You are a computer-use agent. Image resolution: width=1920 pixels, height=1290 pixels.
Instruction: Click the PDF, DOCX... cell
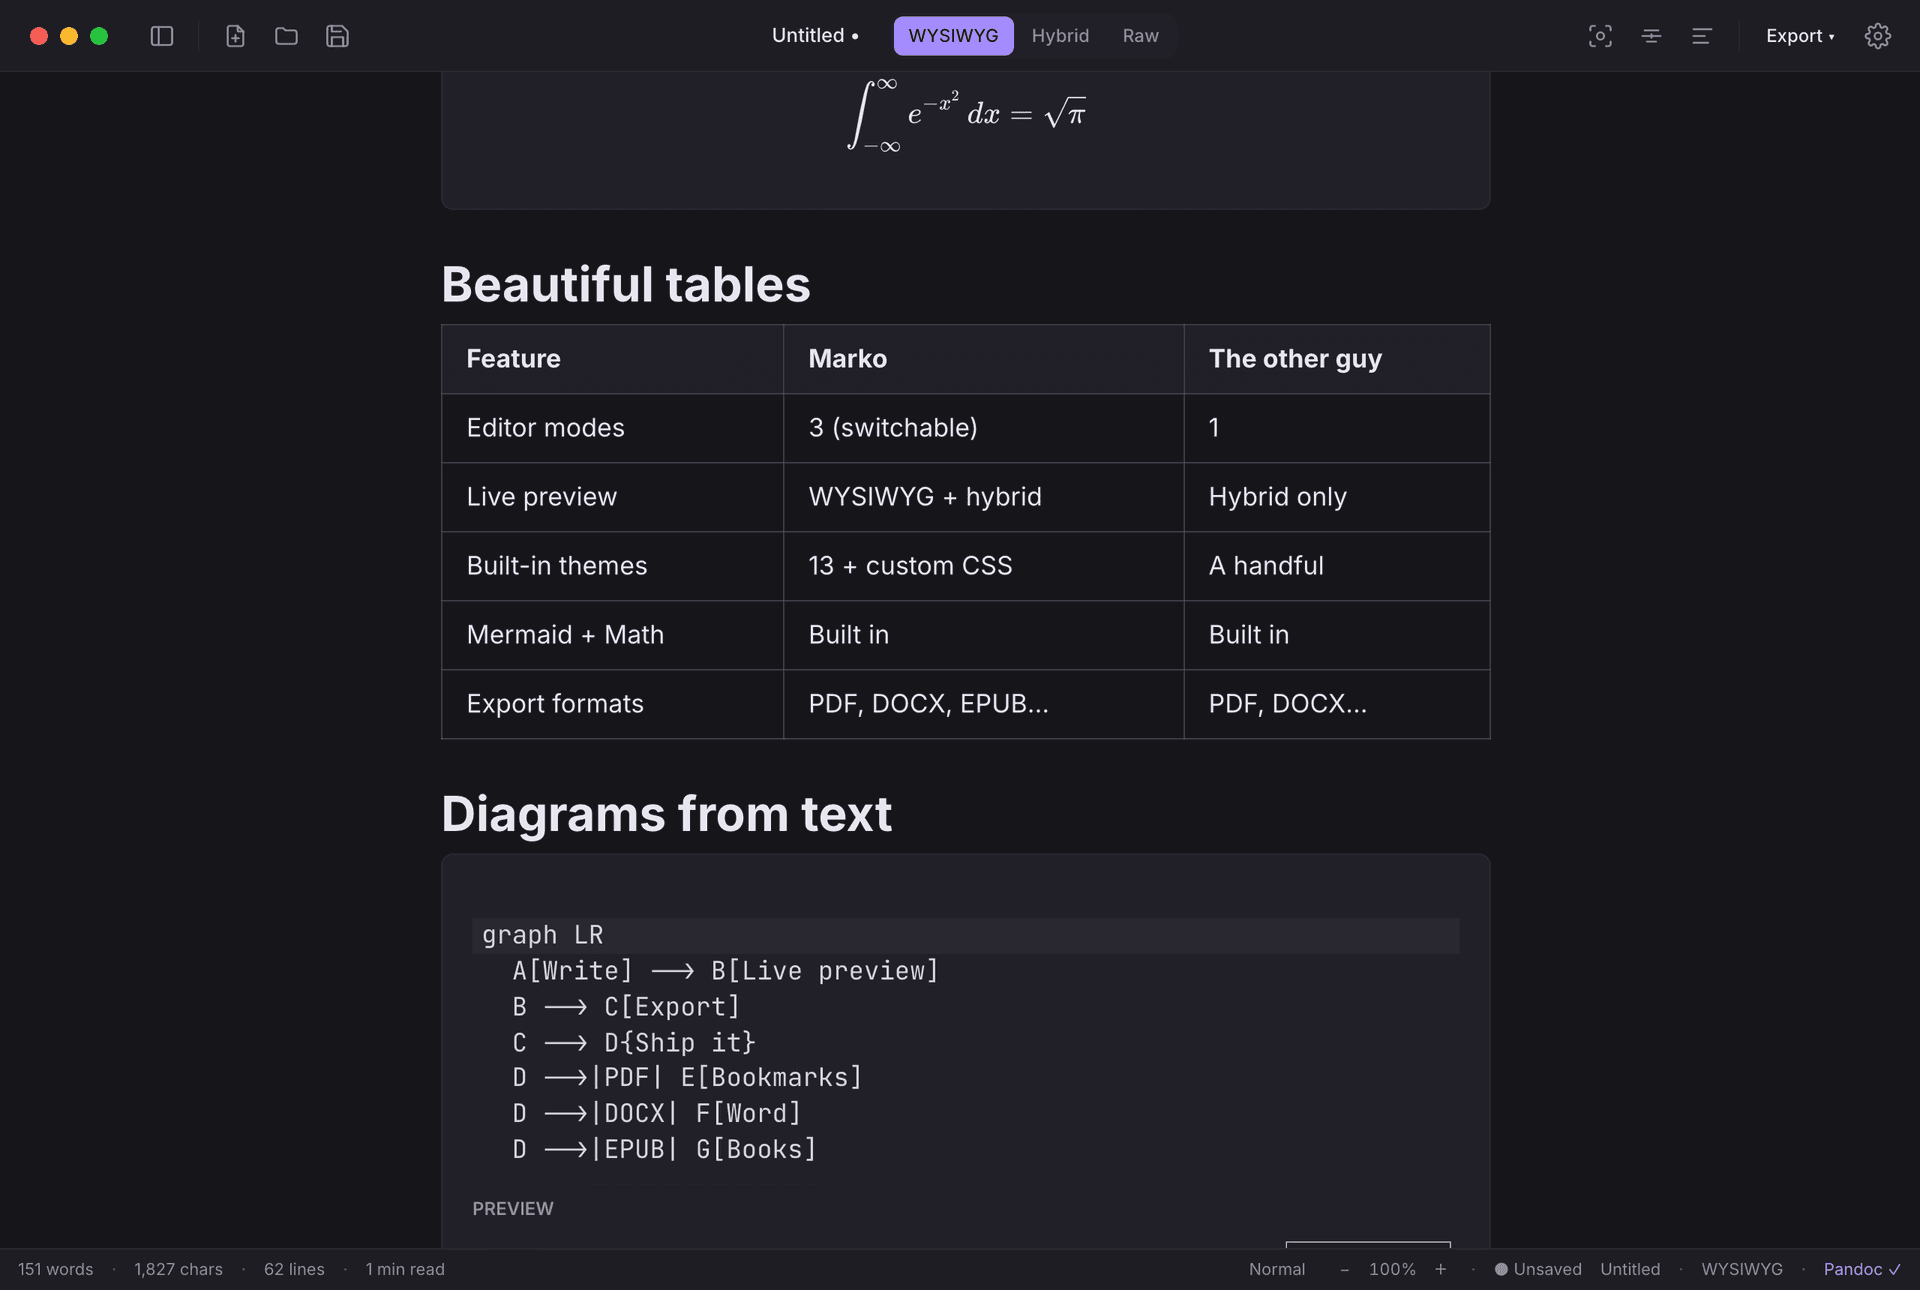tap(1337, 704)
